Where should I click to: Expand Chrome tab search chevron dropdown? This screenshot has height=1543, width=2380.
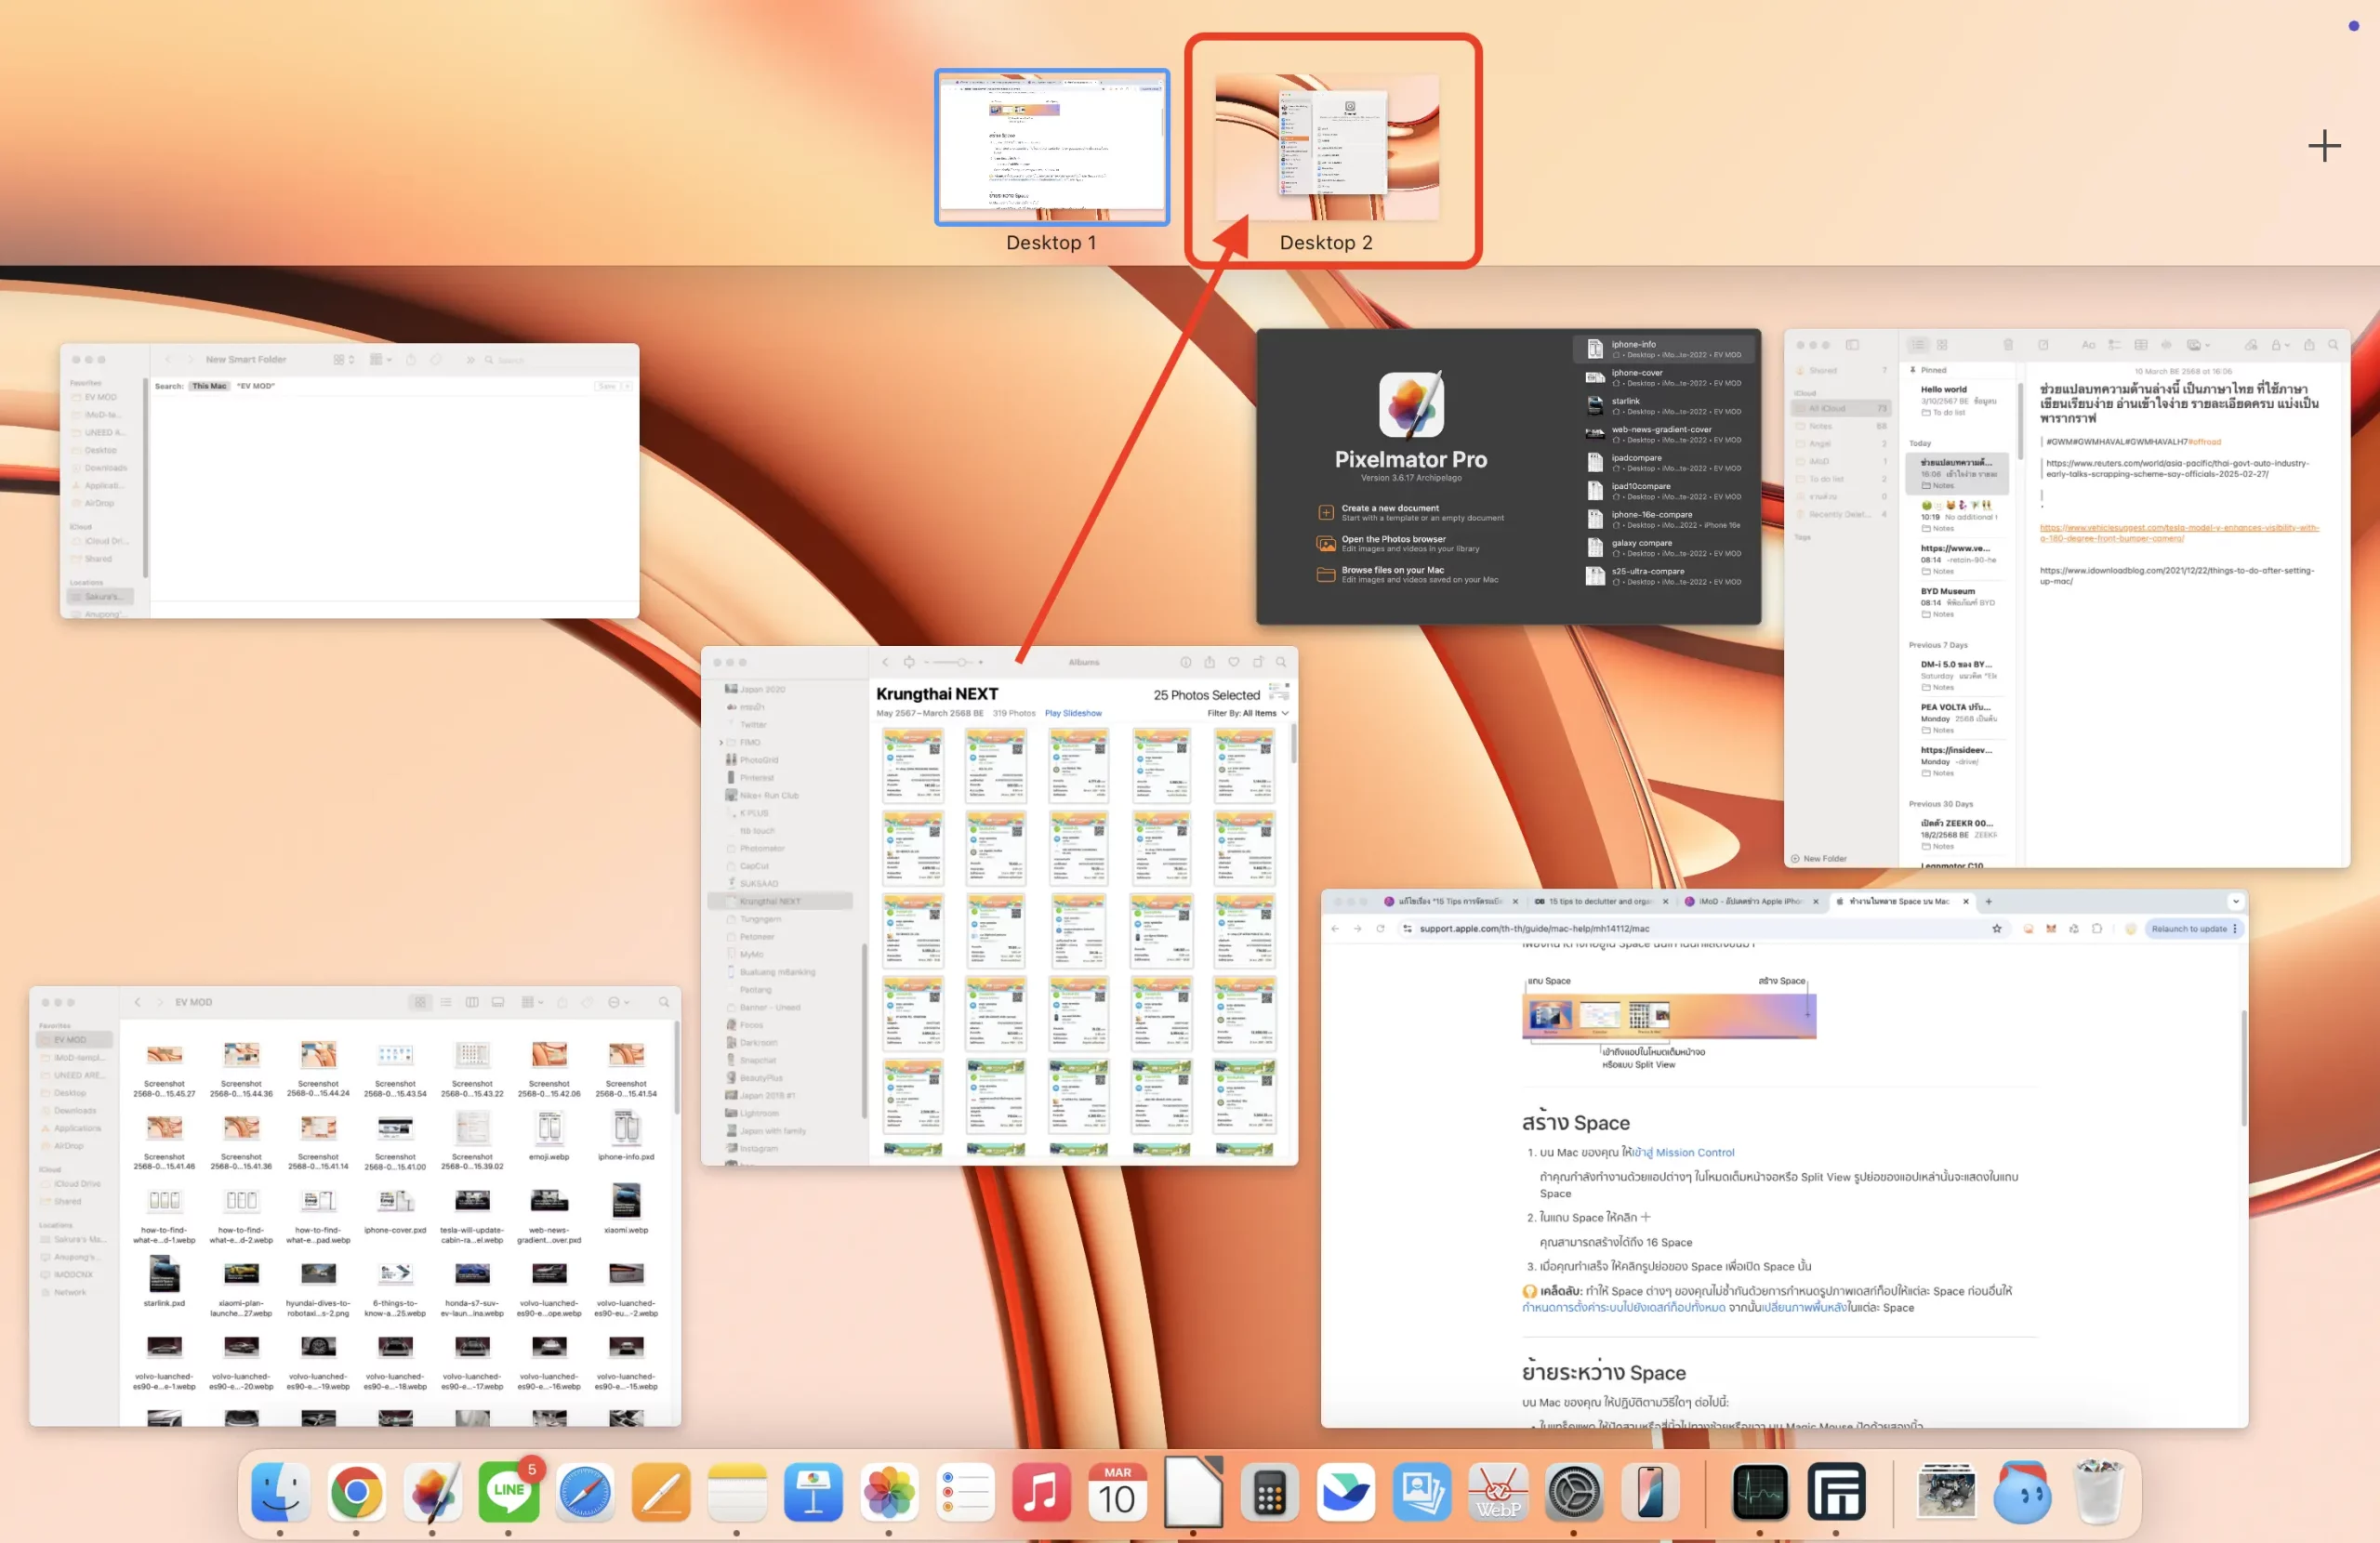pos(2236,901)
